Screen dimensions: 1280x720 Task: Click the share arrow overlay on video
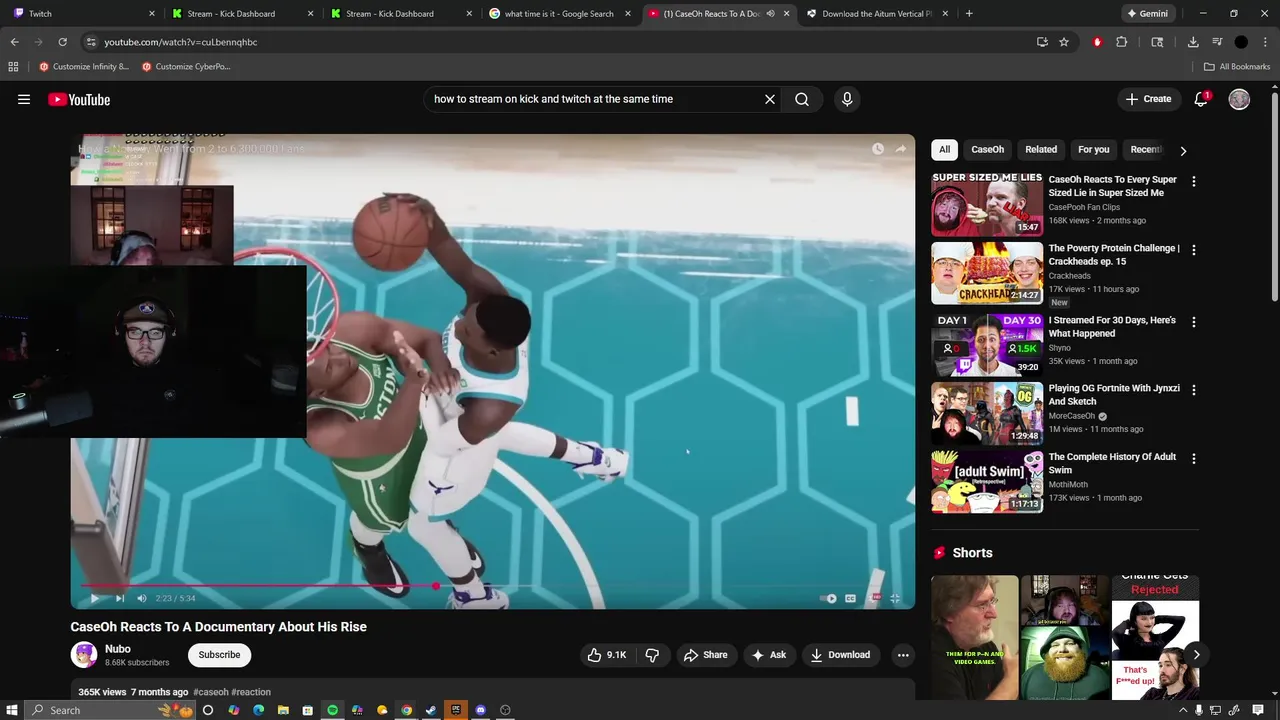[x=901, y=149]
